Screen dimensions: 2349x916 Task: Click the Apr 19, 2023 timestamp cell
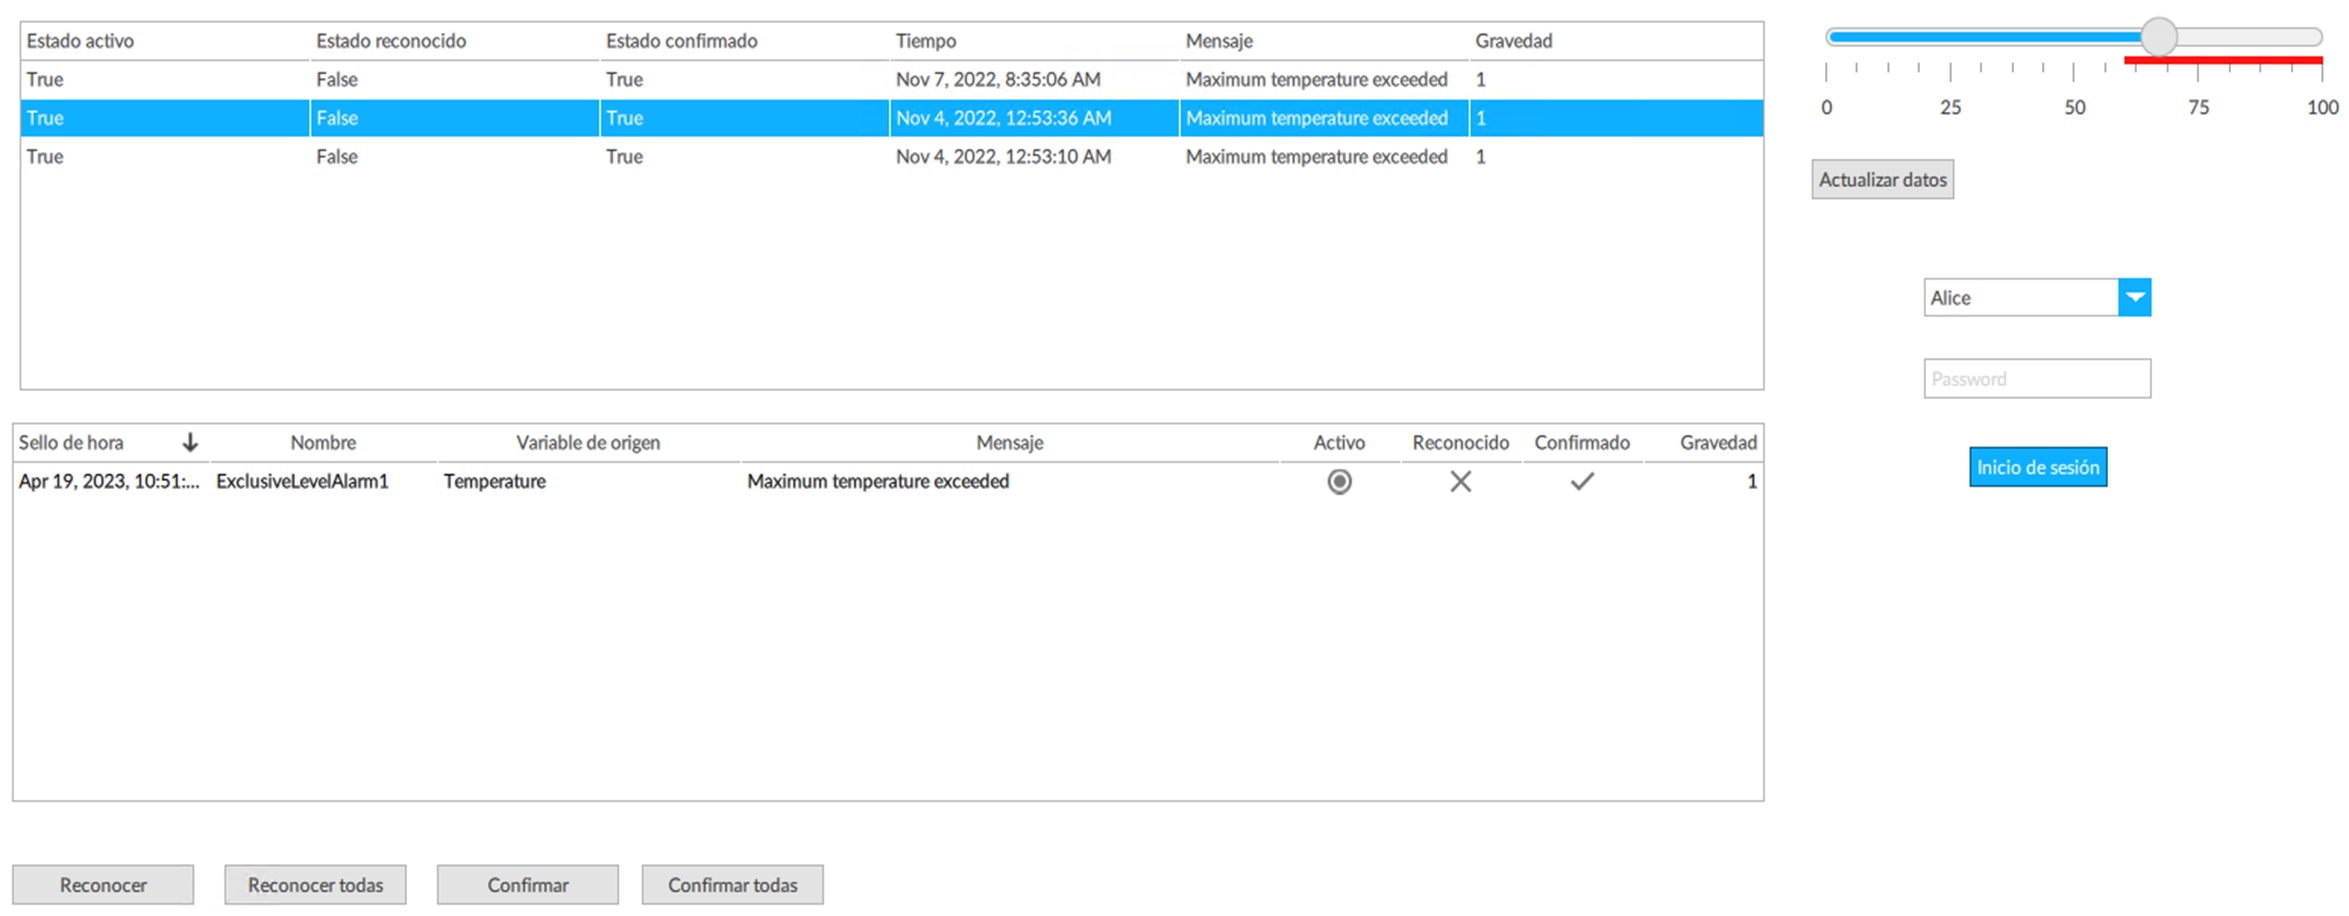[x=109, y=481]
